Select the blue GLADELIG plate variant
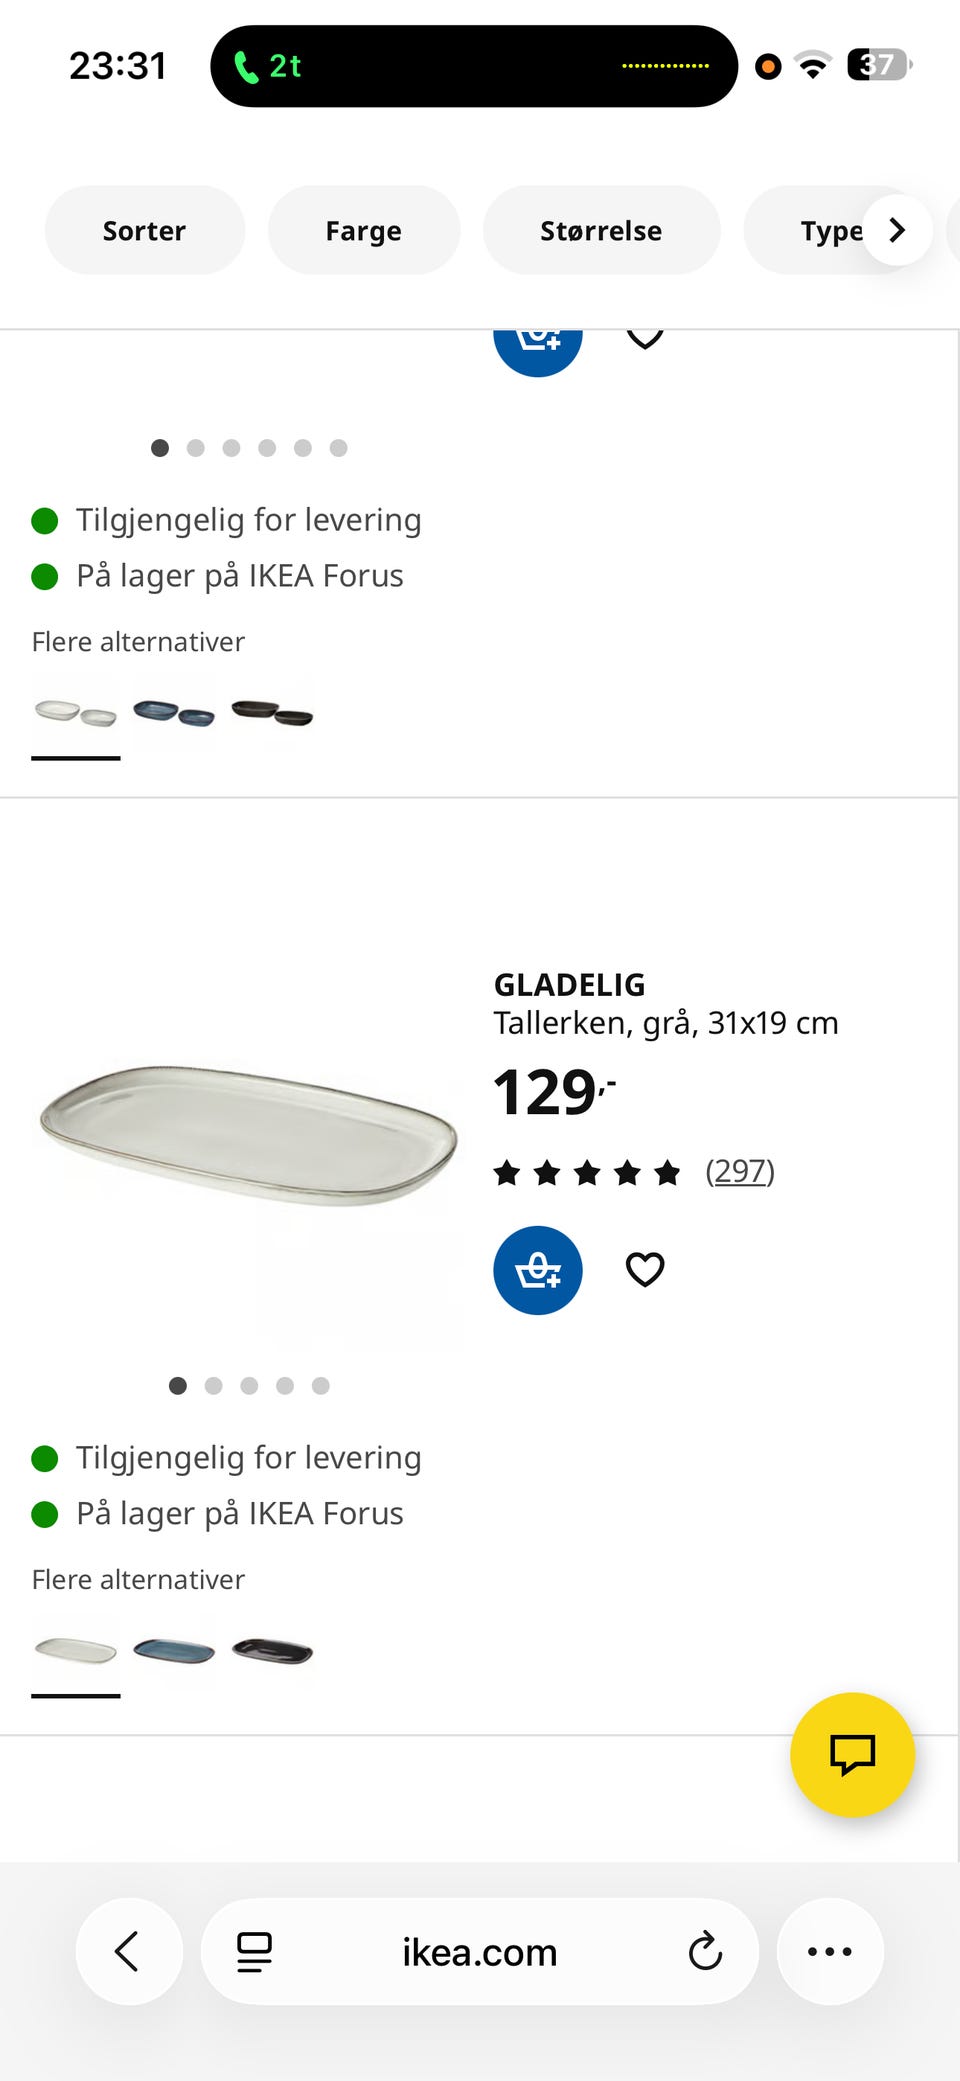This screenshot has height=2081, width=960. point(174,1651)
